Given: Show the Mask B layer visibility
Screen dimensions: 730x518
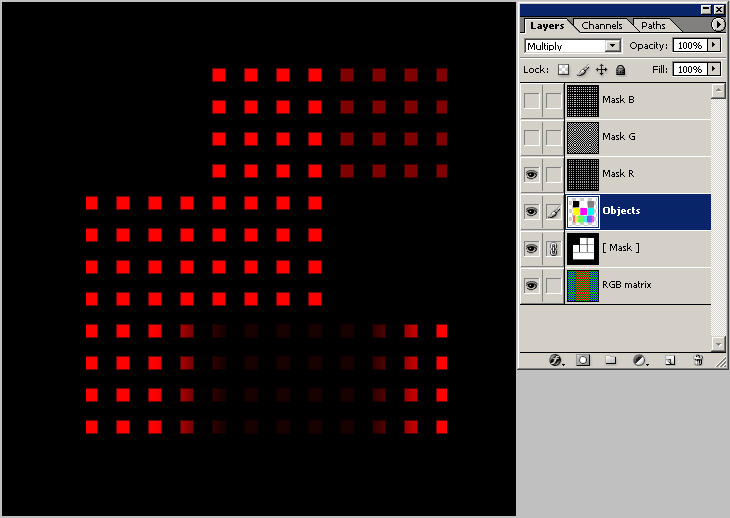Looking at the screenshot, I should (532, 101).
